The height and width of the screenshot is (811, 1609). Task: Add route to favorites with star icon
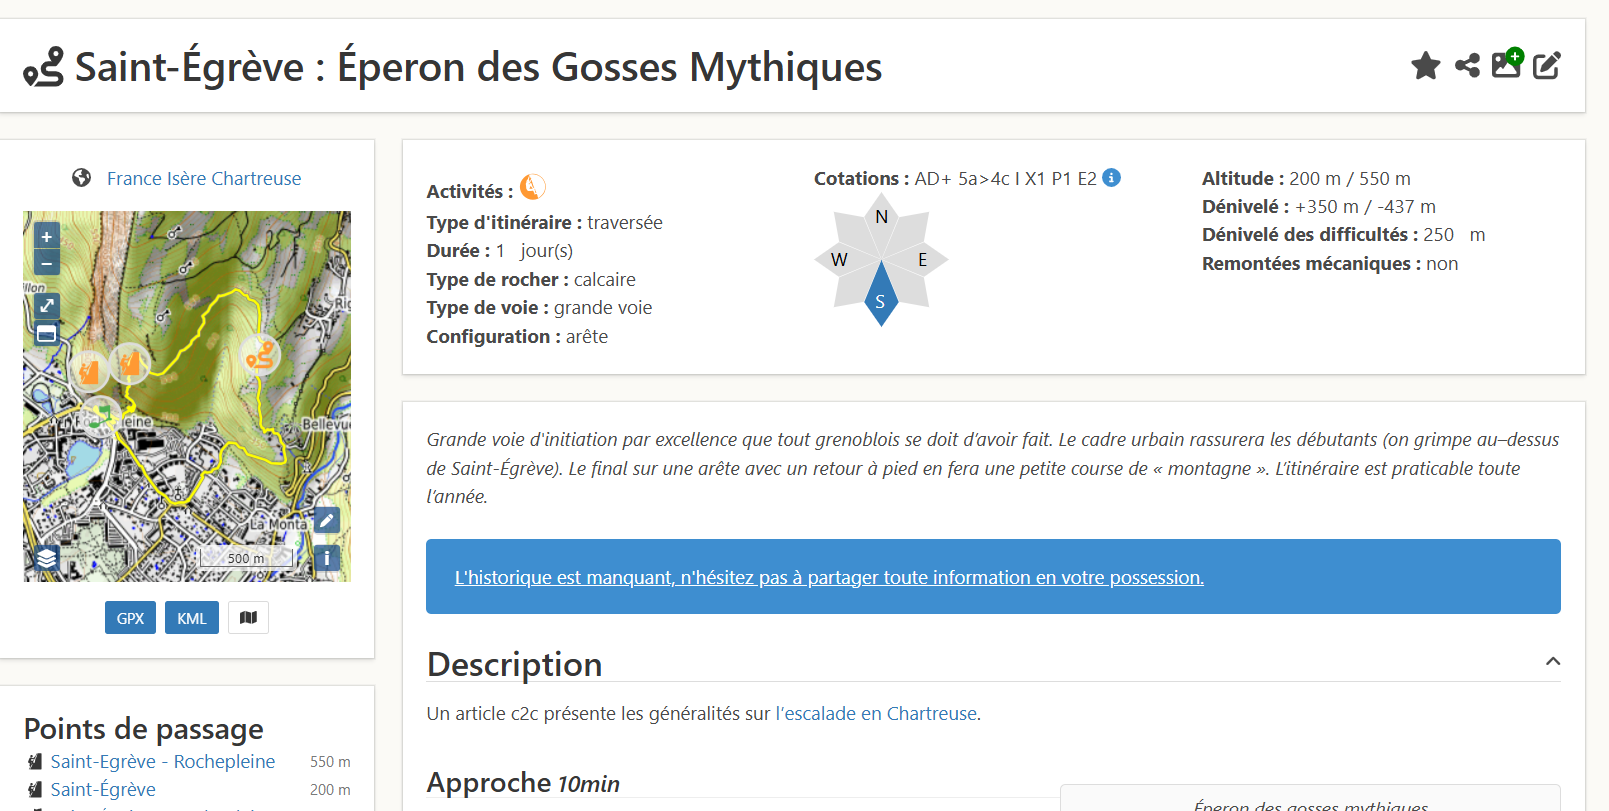coord(1425,66)
